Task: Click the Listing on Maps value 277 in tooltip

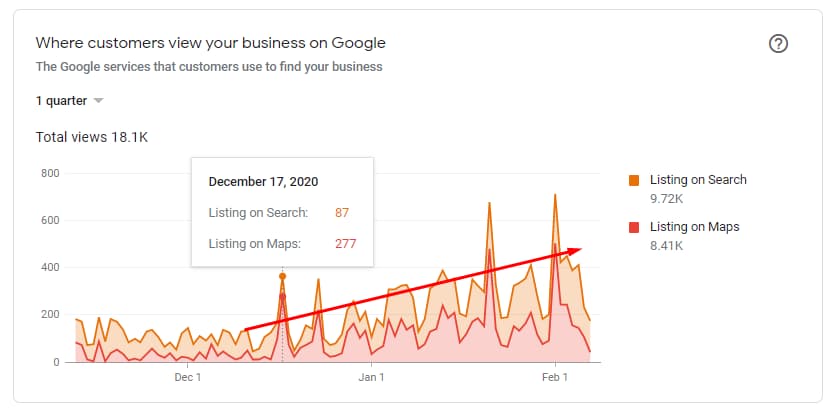Action: pos(345,243)
